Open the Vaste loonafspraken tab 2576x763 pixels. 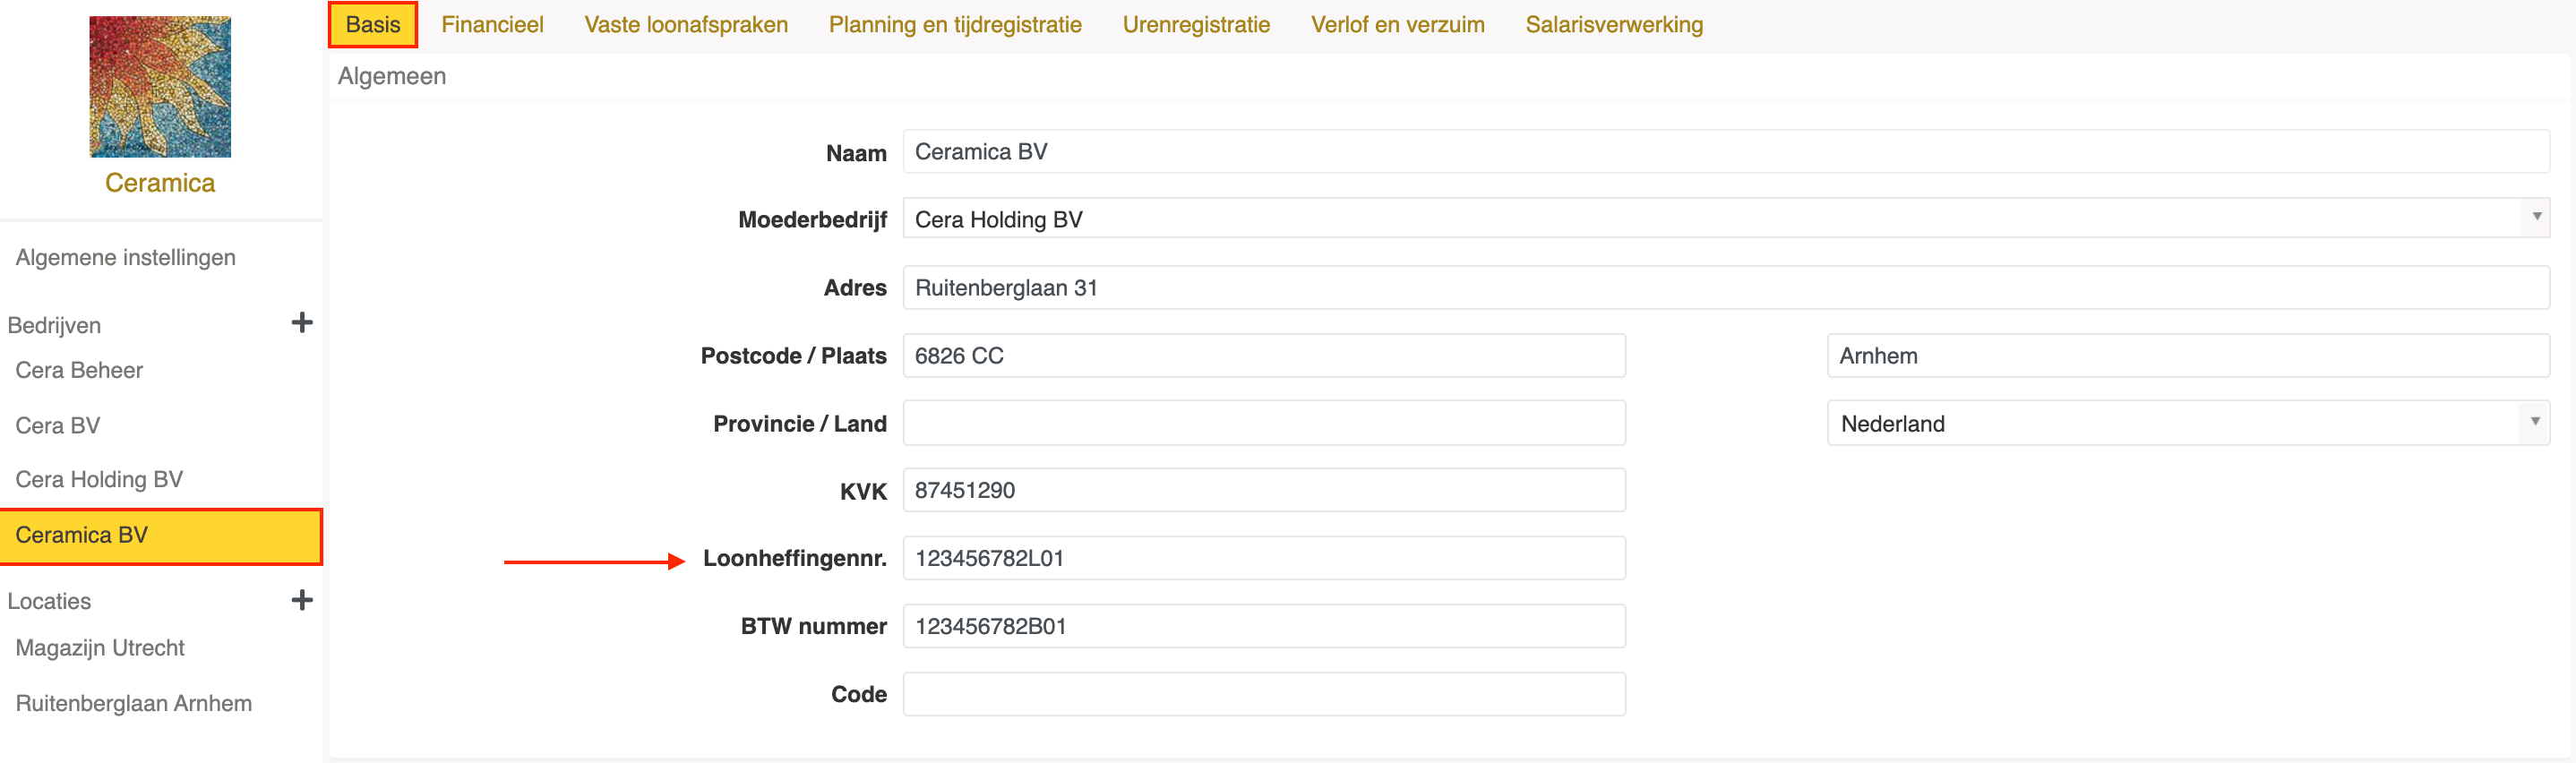(x=685, y=24)
